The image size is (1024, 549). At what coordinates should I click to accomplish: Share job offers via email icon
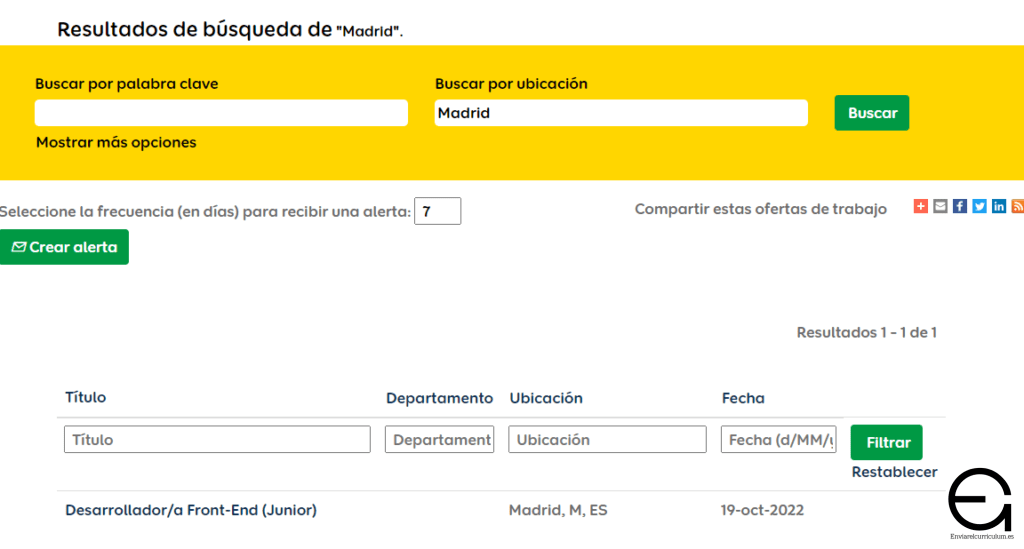(940, 206)
